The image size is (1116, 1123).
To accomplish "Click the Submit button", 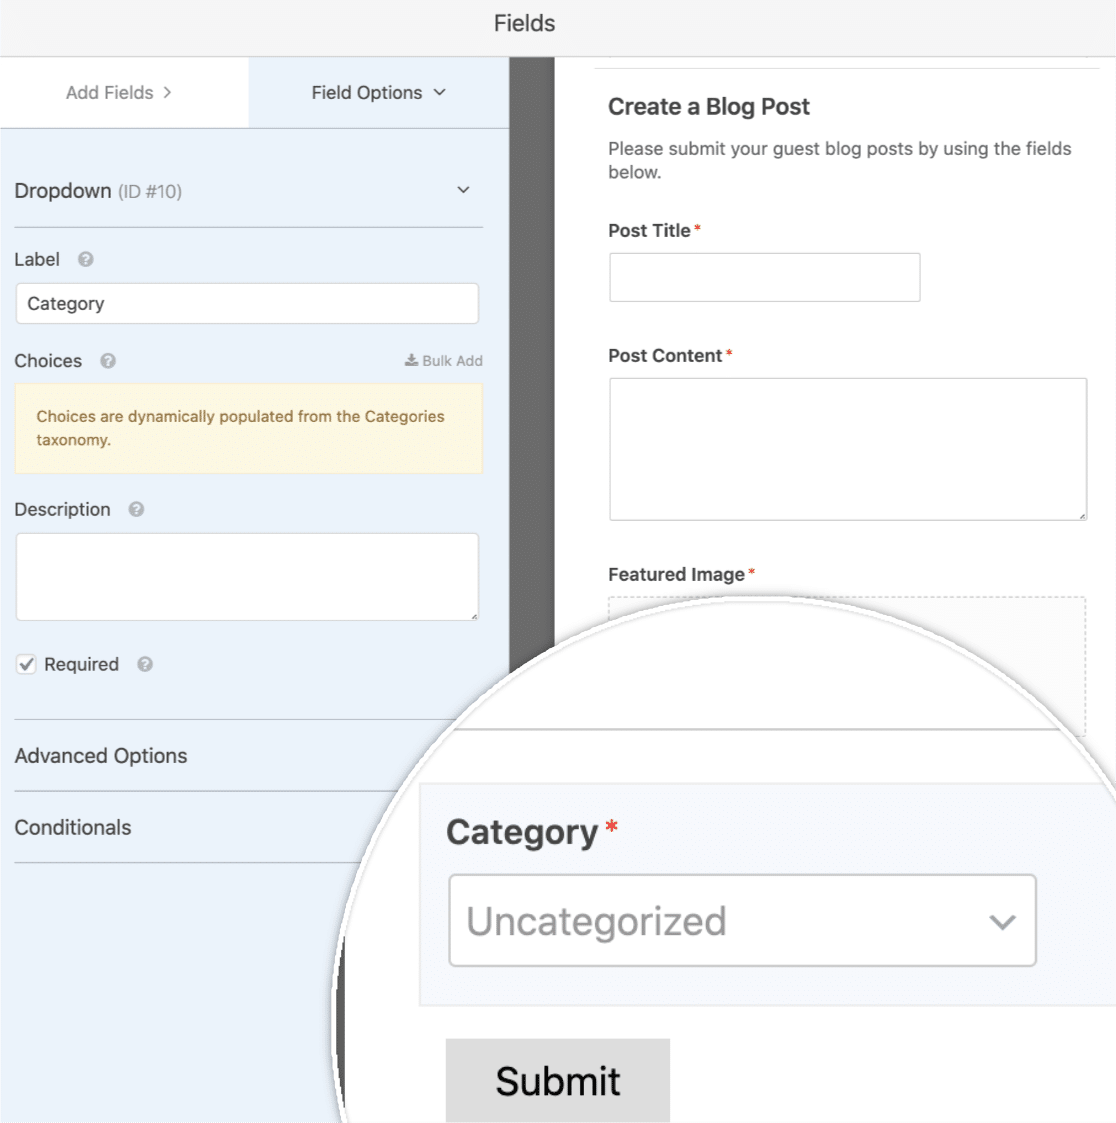I will pos(558,1080).
